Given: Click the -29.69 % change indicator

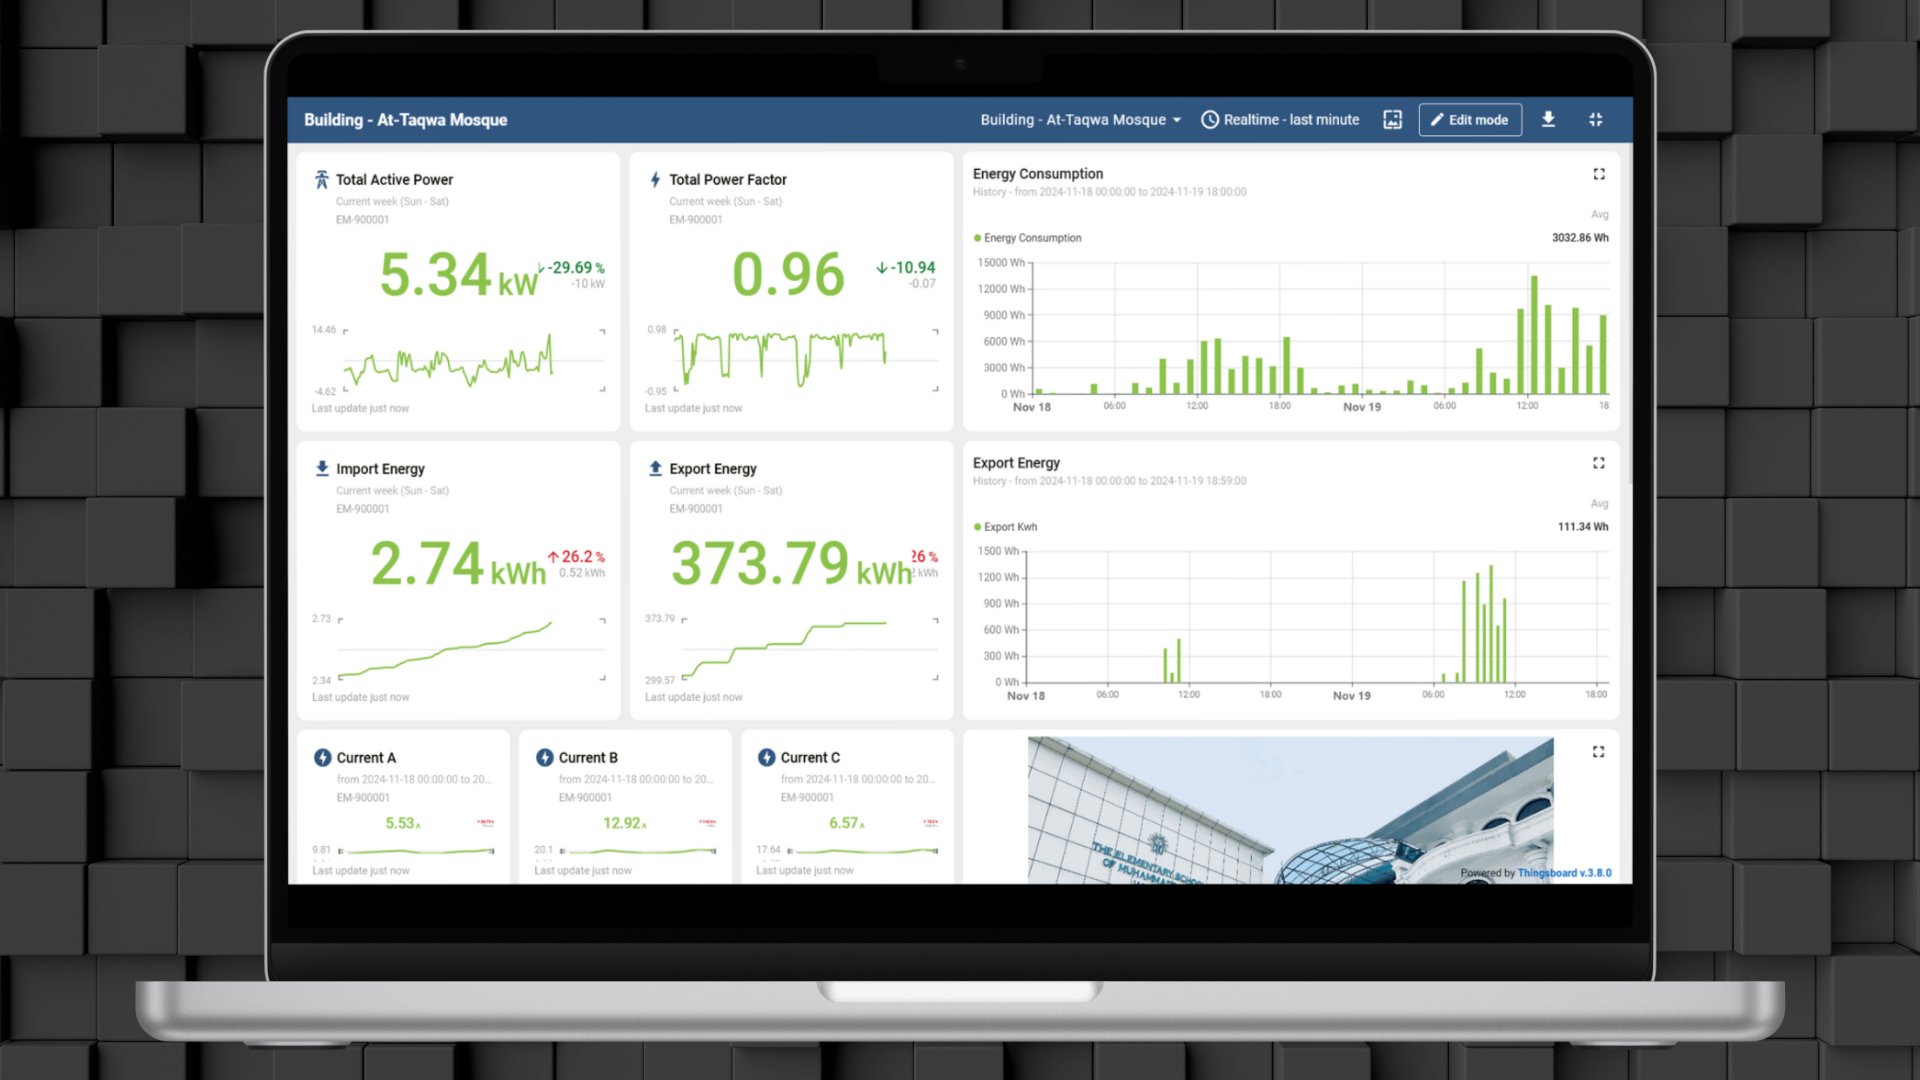Looking at the screenshot, I should 571,268.
